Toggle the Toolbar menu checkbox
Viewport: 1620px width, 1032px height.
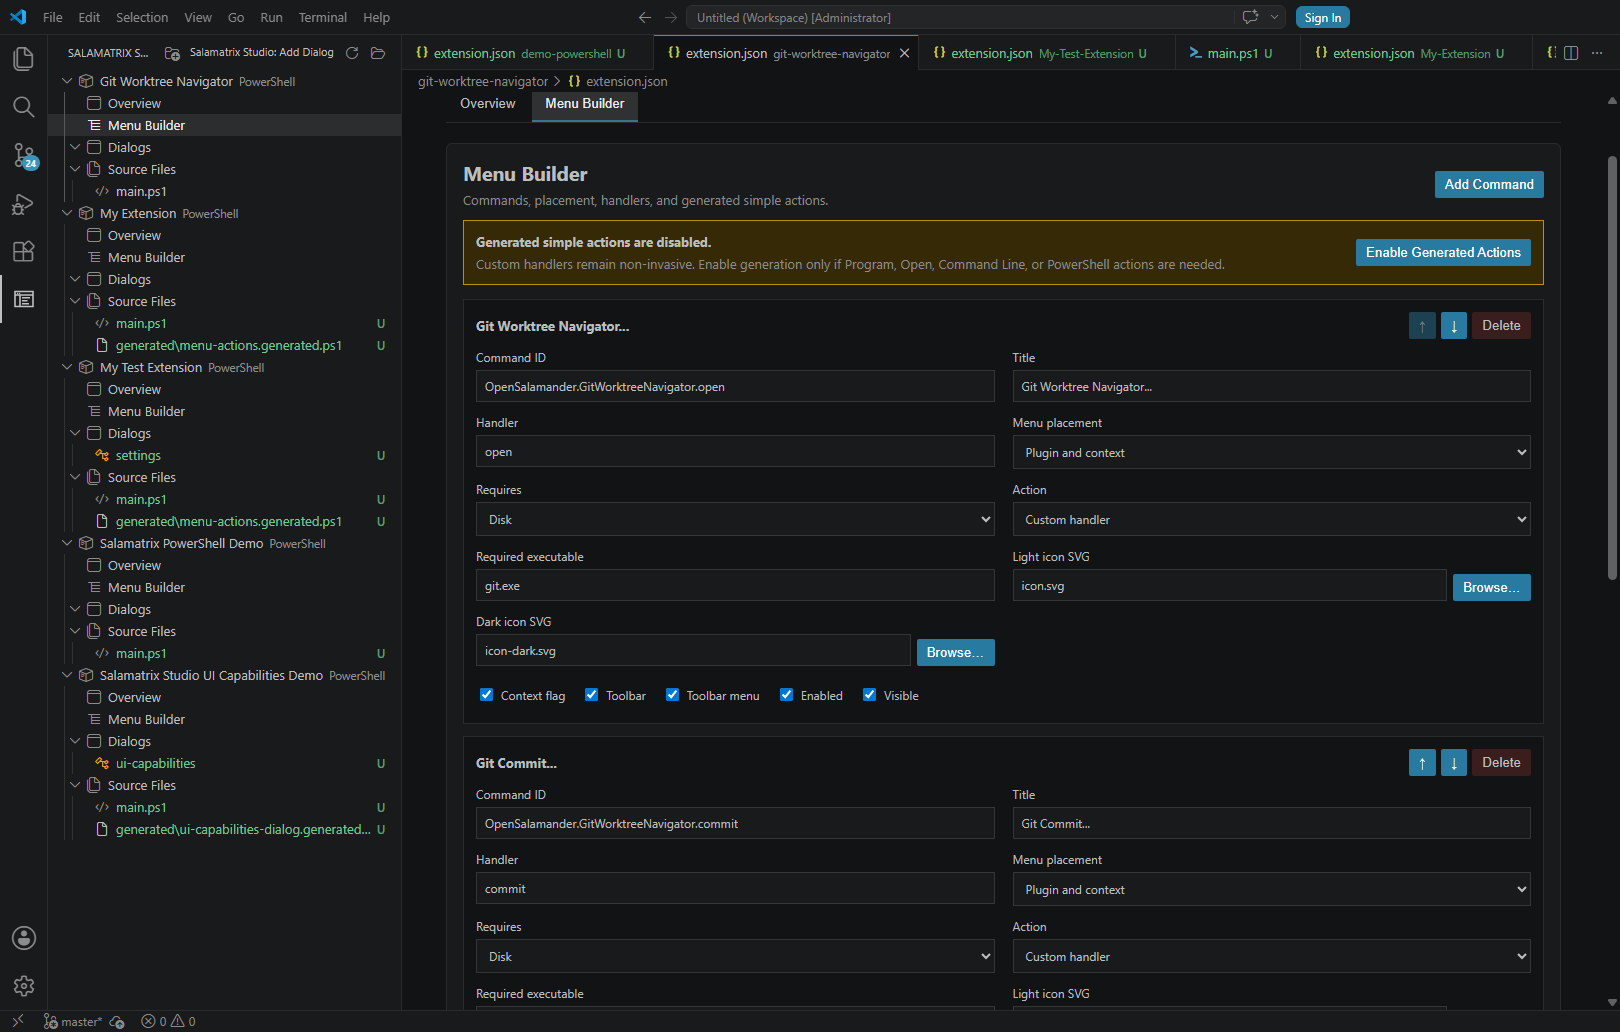(x=673, y=695)
